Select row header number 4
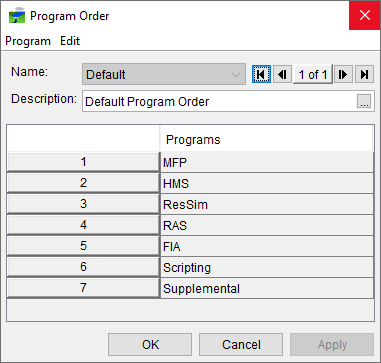The width and height of the screenshot is (381, 363). [83, 225]
